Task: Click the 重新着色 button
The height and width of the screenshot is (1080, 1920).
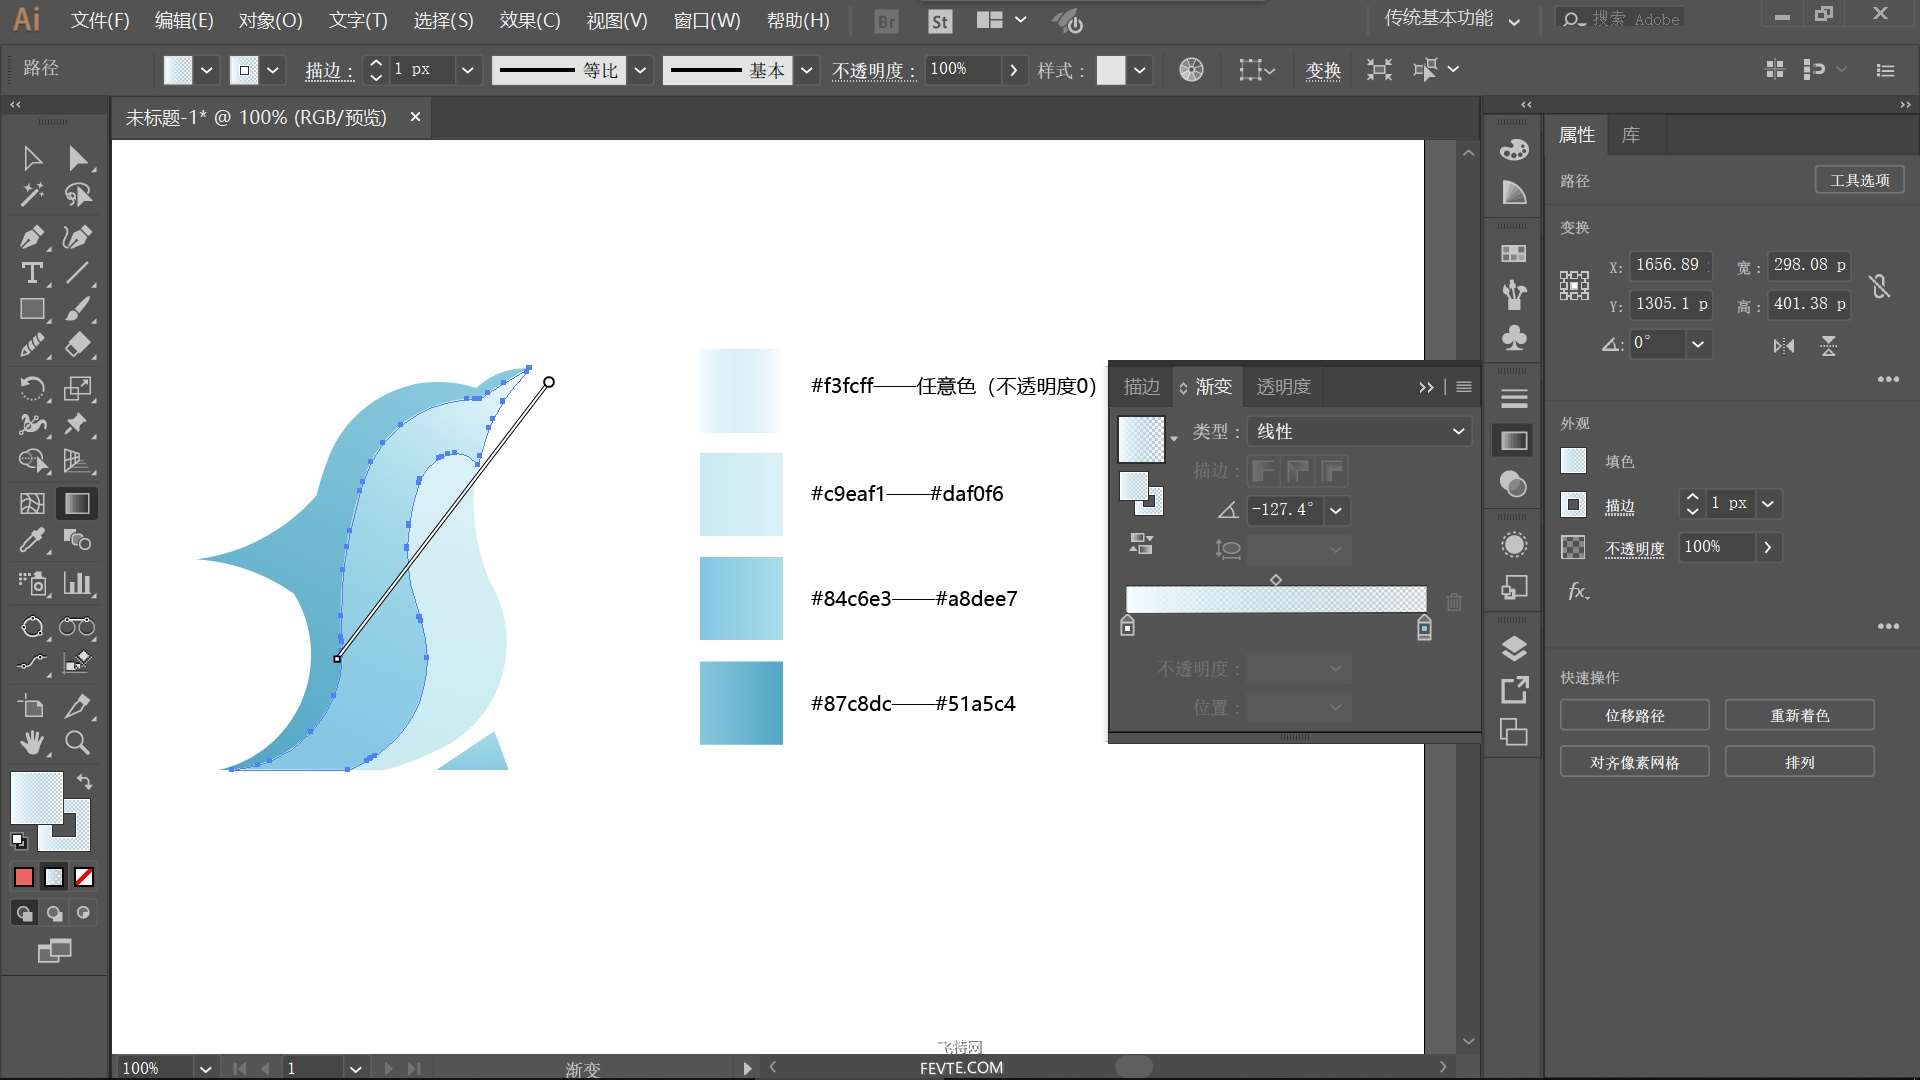Action: click(1799, 716)
